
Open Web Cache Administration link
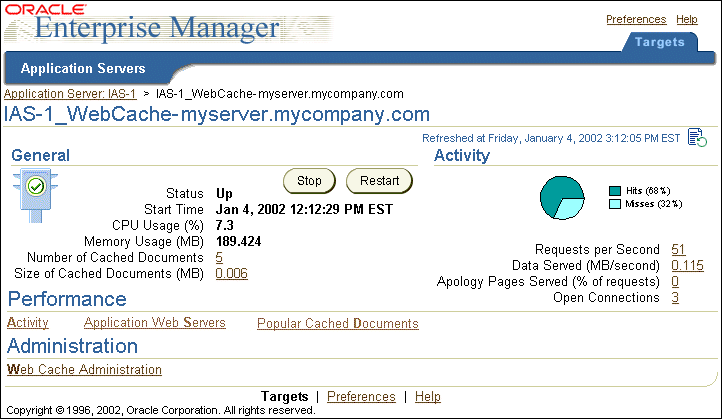pos(84,370)
